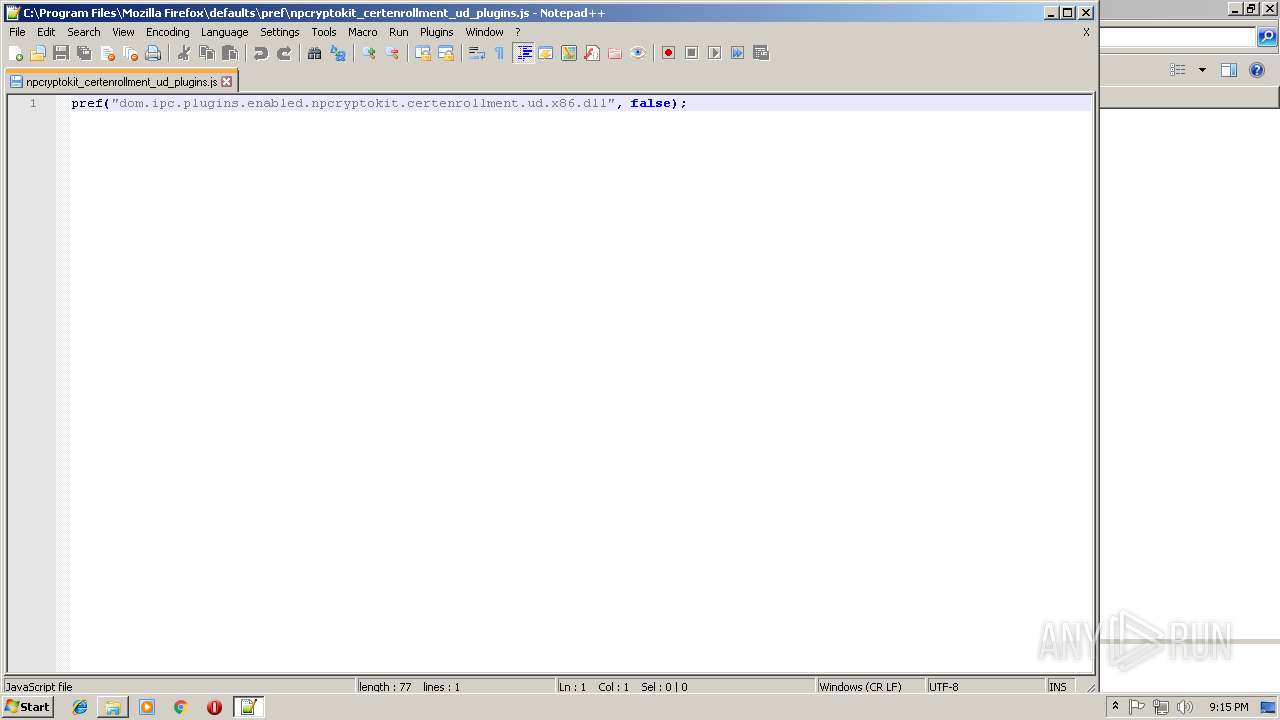Zoom in using the toolbar icon
Screen dimensions: 1280x720
(368, 53)
